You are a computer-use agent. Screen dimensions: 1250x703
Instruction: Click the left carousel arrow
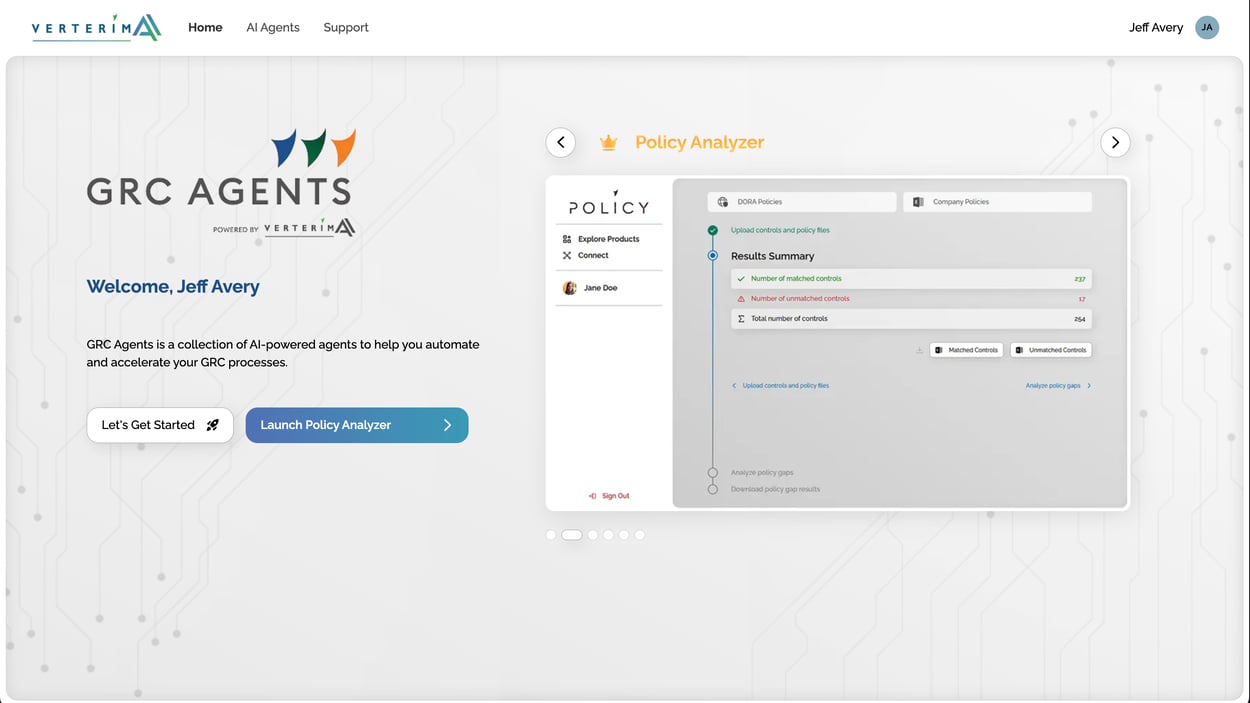pos(561,142)
